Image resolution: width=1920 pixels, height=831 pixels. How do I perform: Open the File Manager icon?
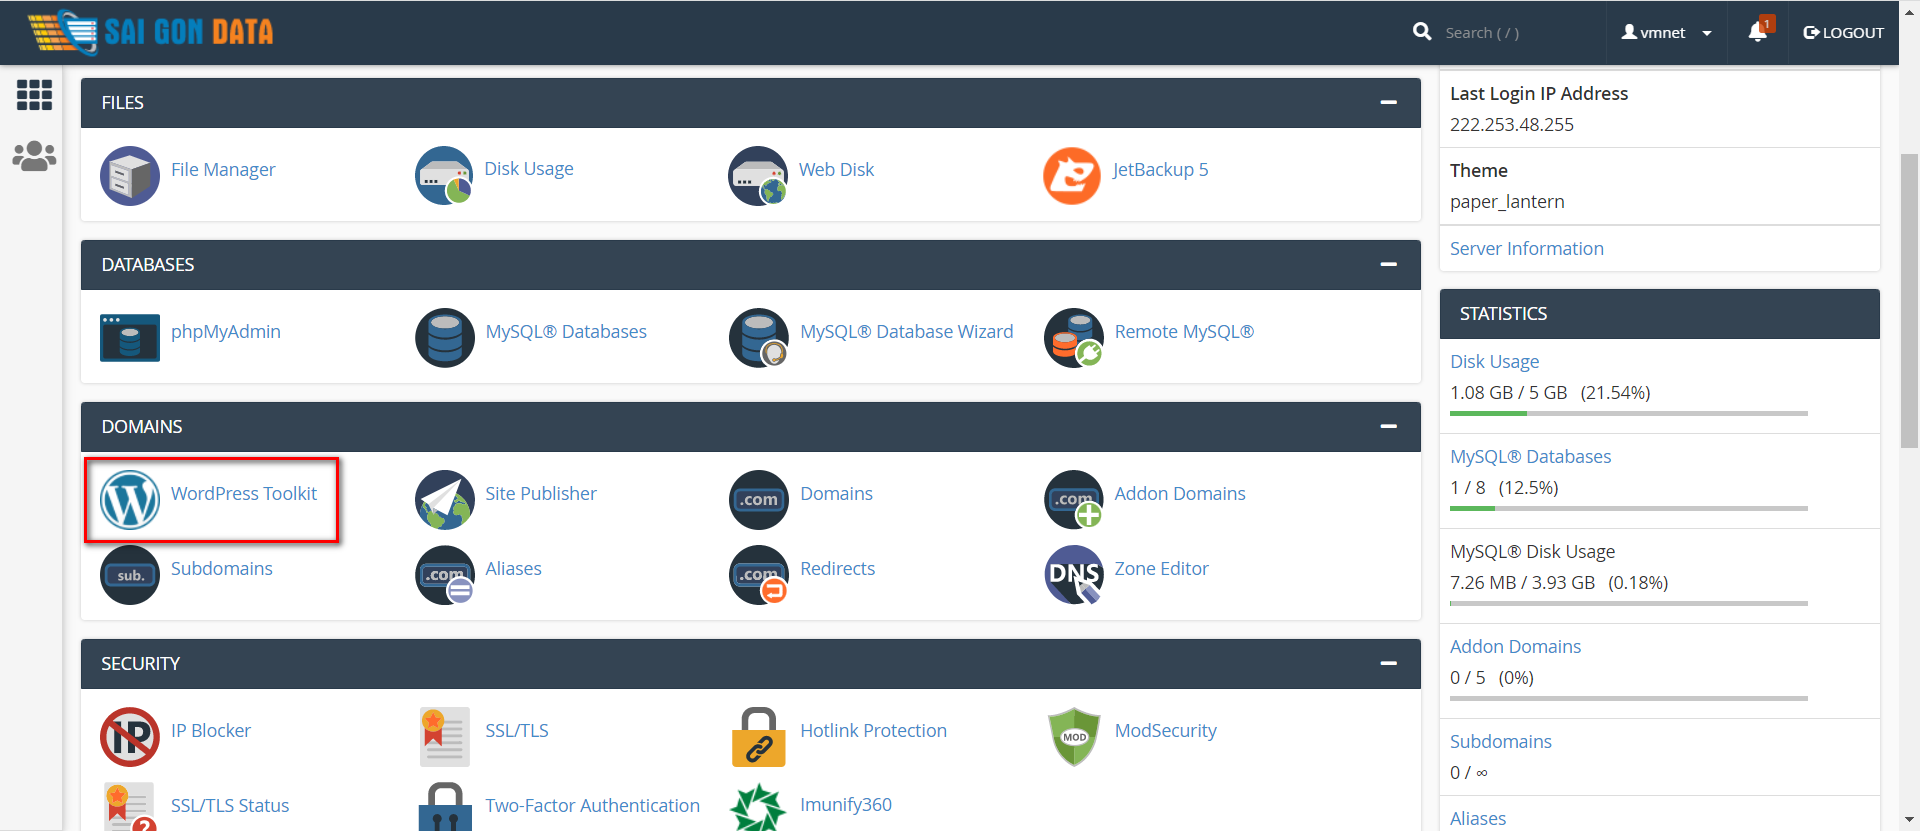point(130,175)
